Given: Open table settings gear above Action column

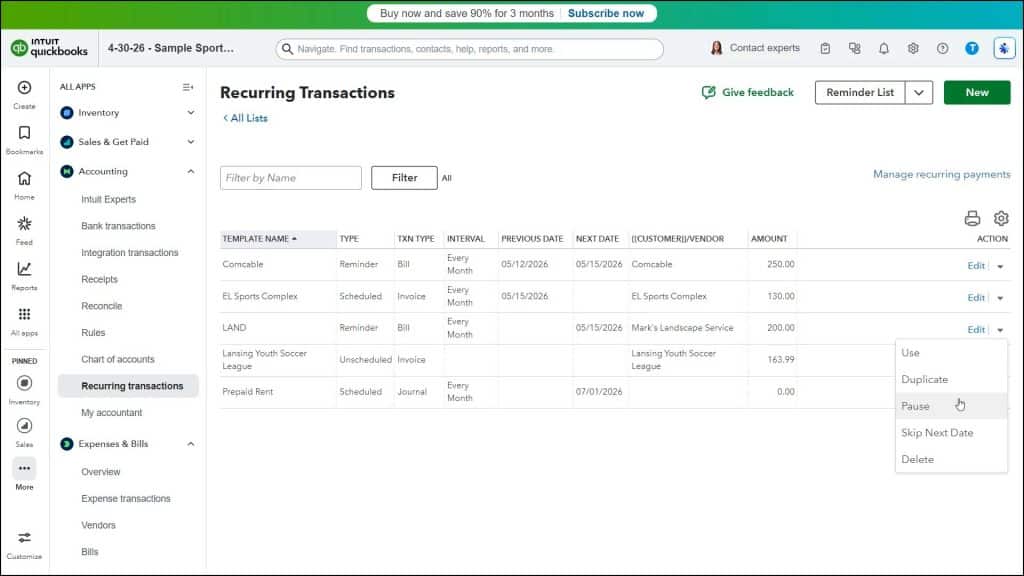Looking at the screenshot, I should coord(1001,218).
